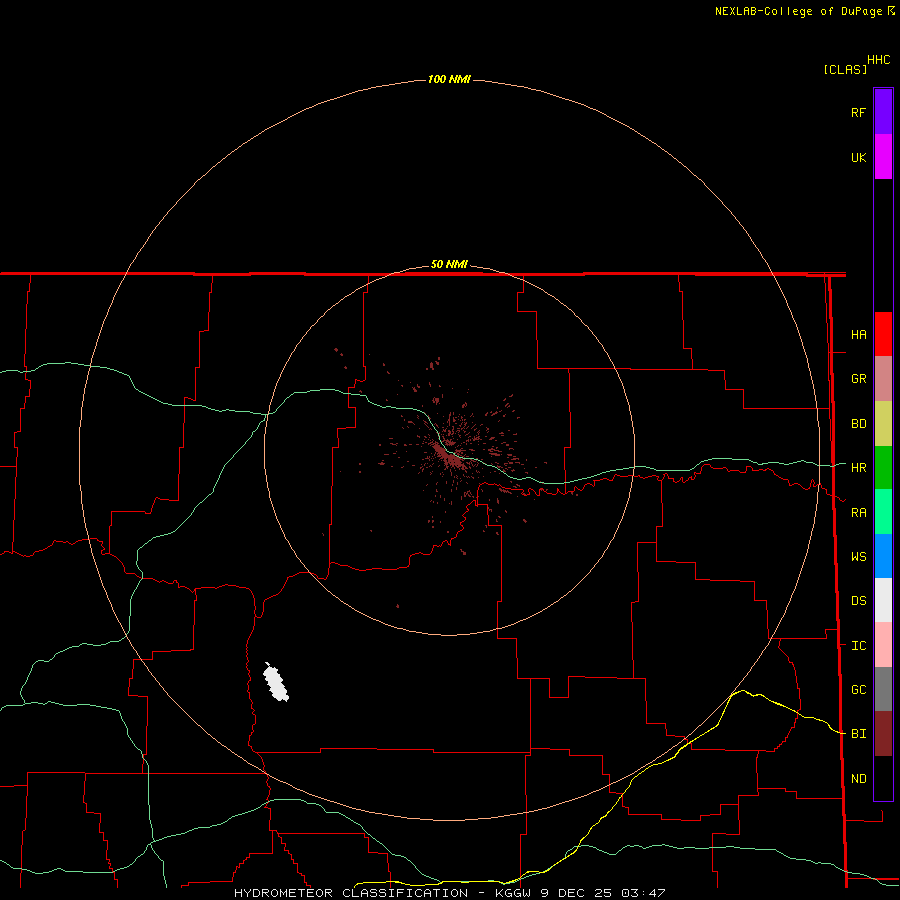Pick the RA mint green legend swatch
This screenshot has width=900, height=900.
point(883,512)
